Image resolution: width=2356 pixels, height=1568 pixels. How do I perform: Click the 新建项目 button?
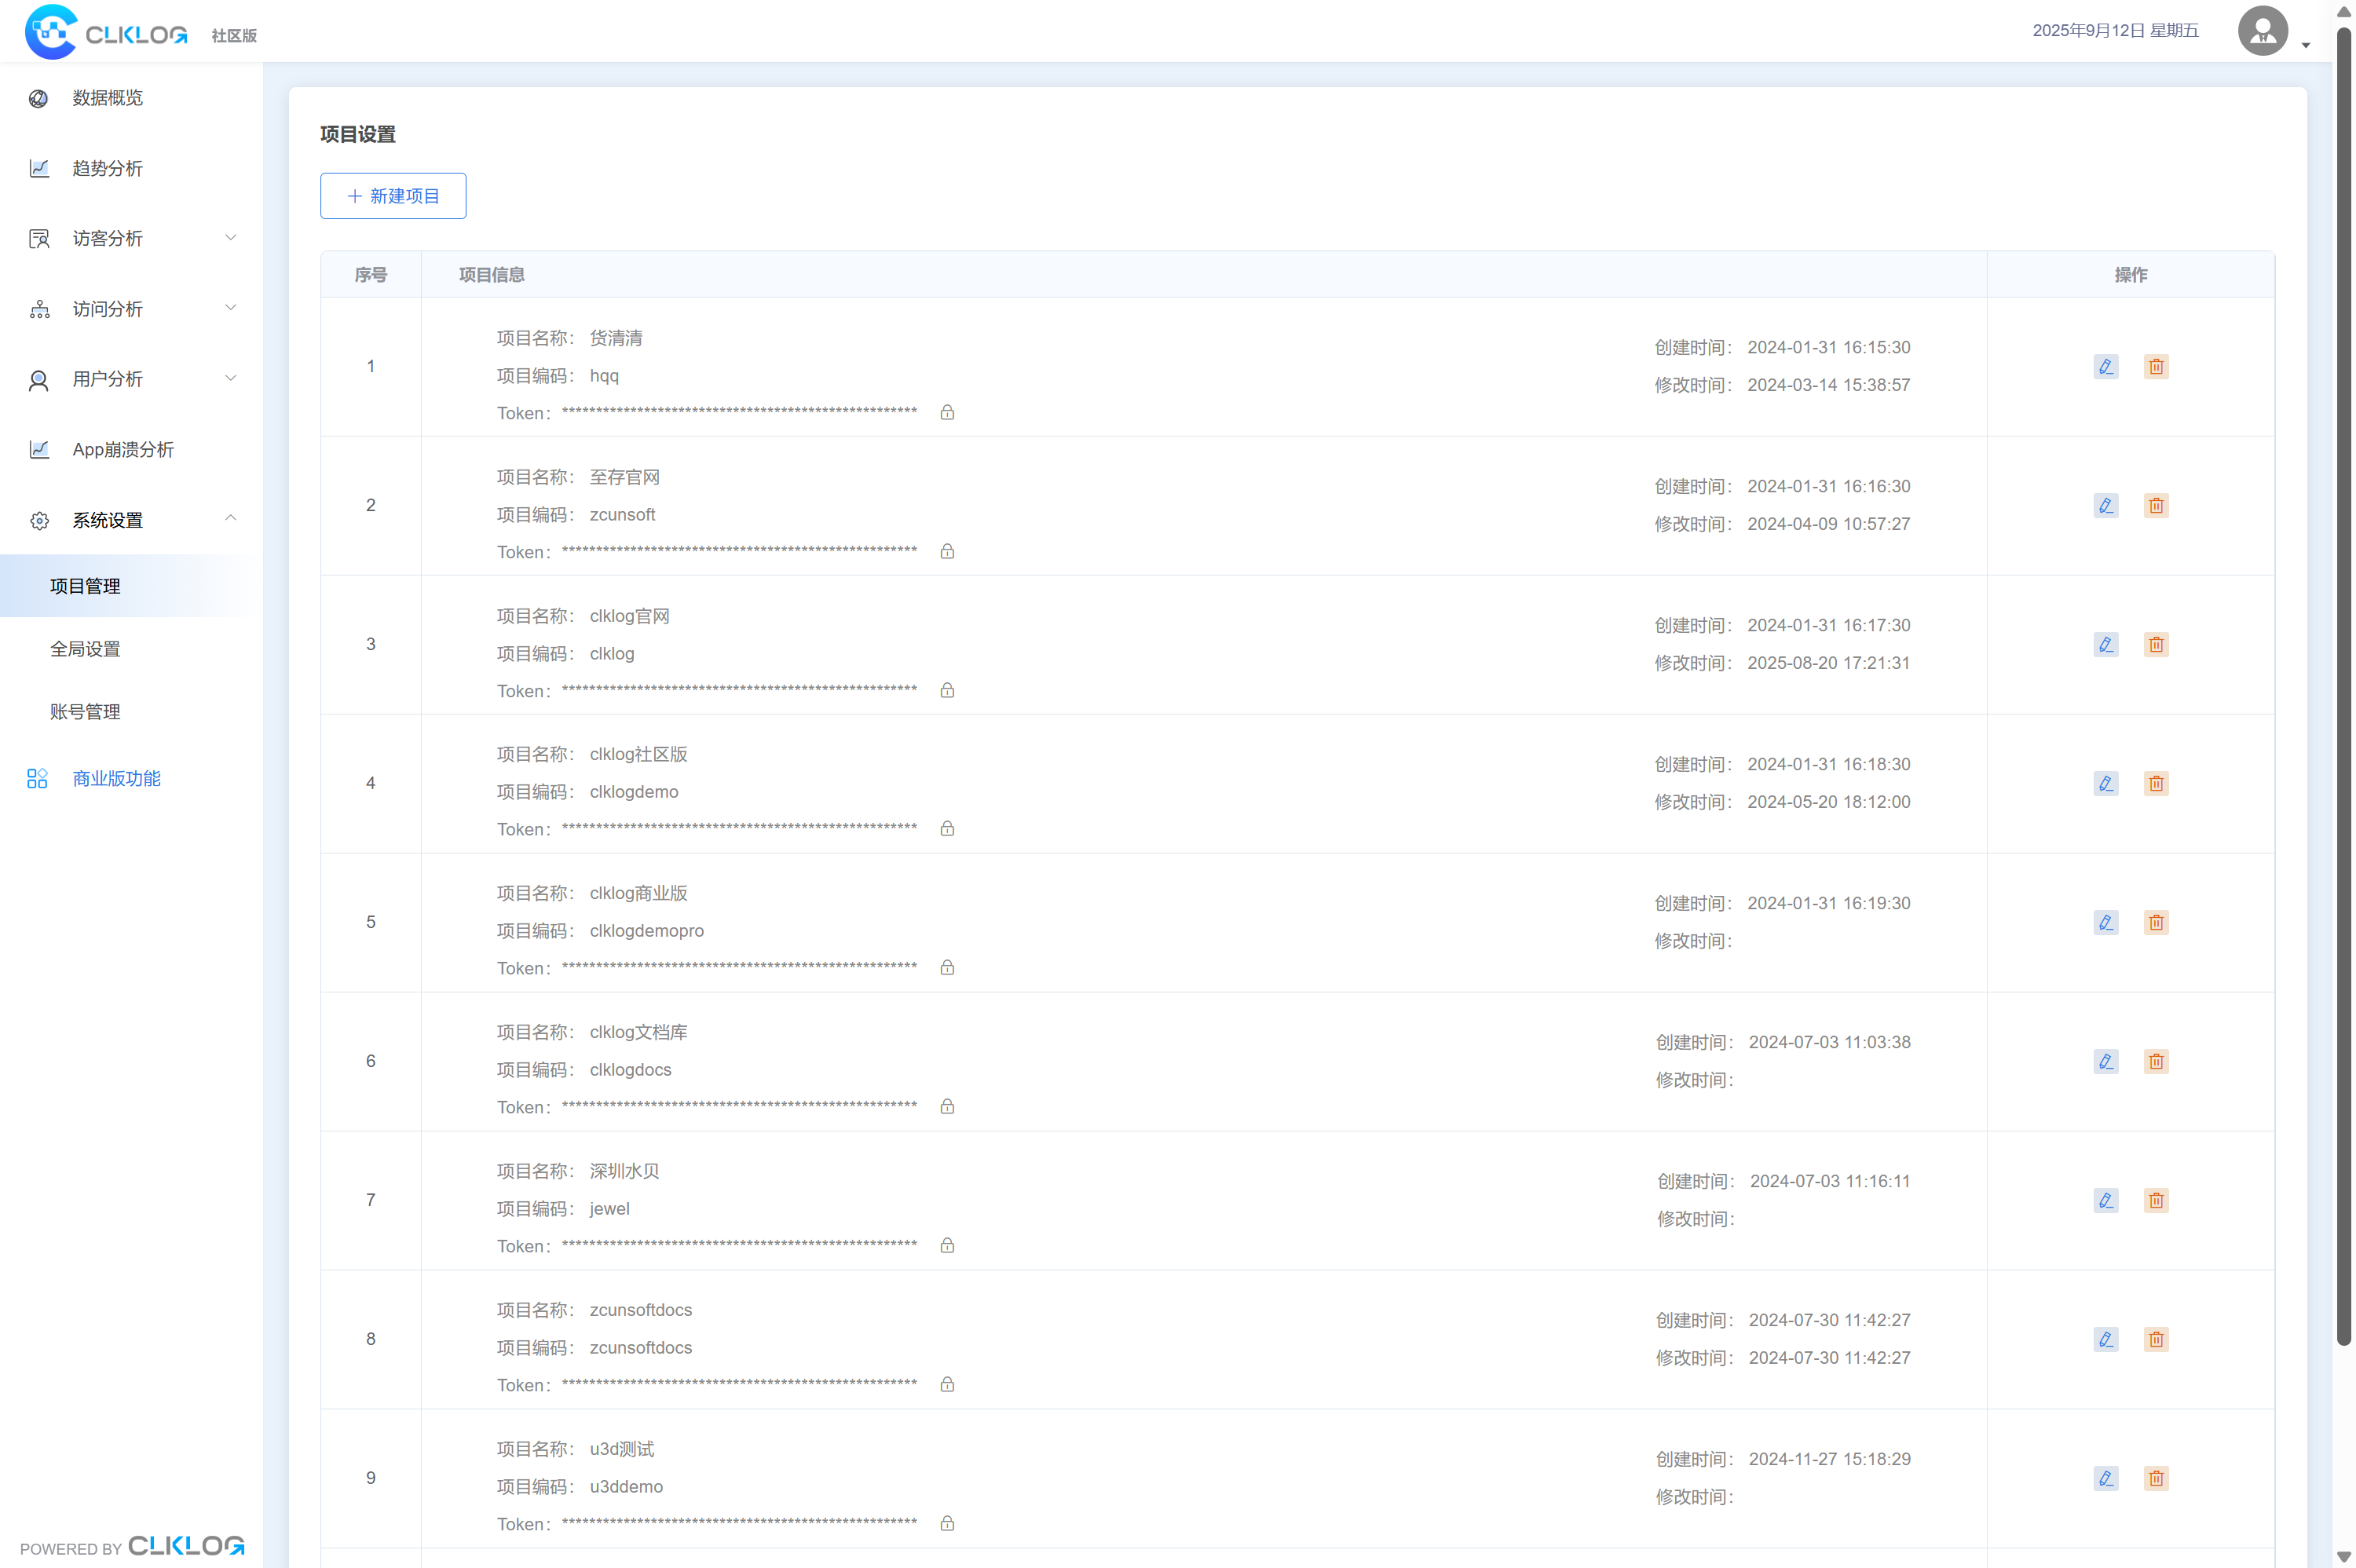[392, 196]
